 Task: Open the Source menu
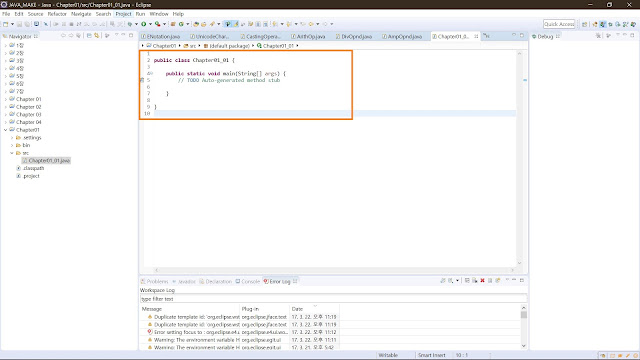(x=35, y=14)
